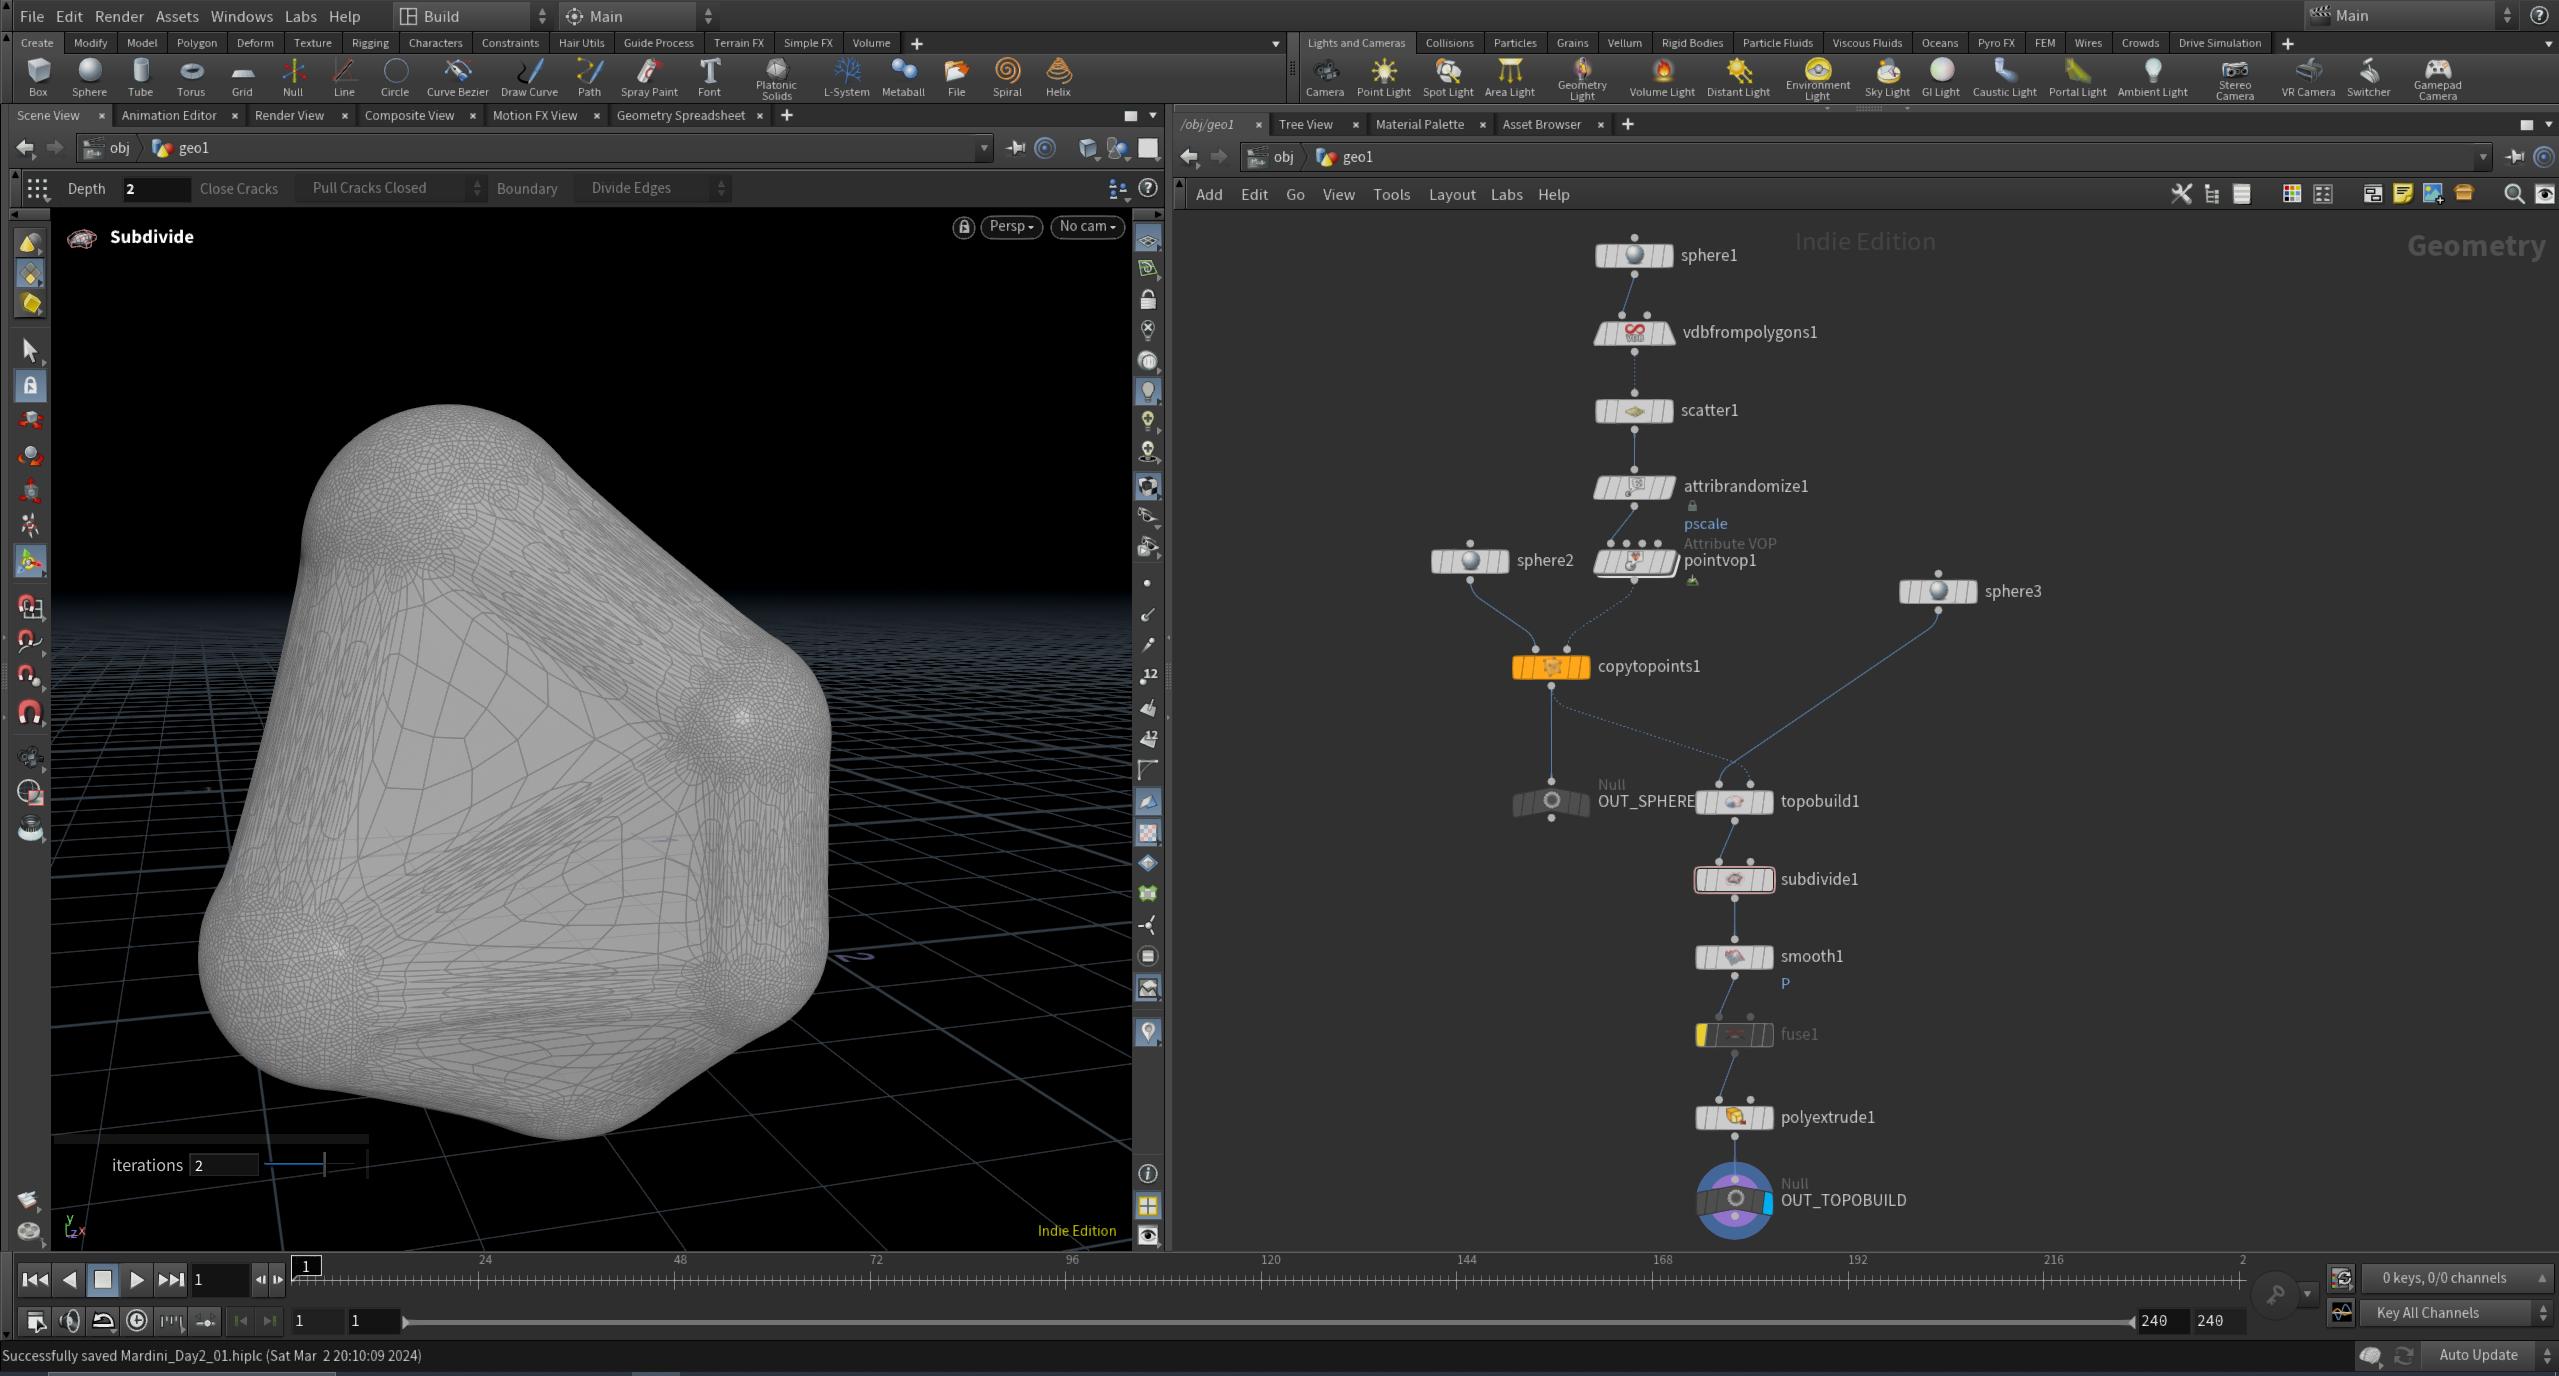Toggle audio on the playbar
The width and height of the screenshot is (2559, 1376).
tap(69, 1321)
